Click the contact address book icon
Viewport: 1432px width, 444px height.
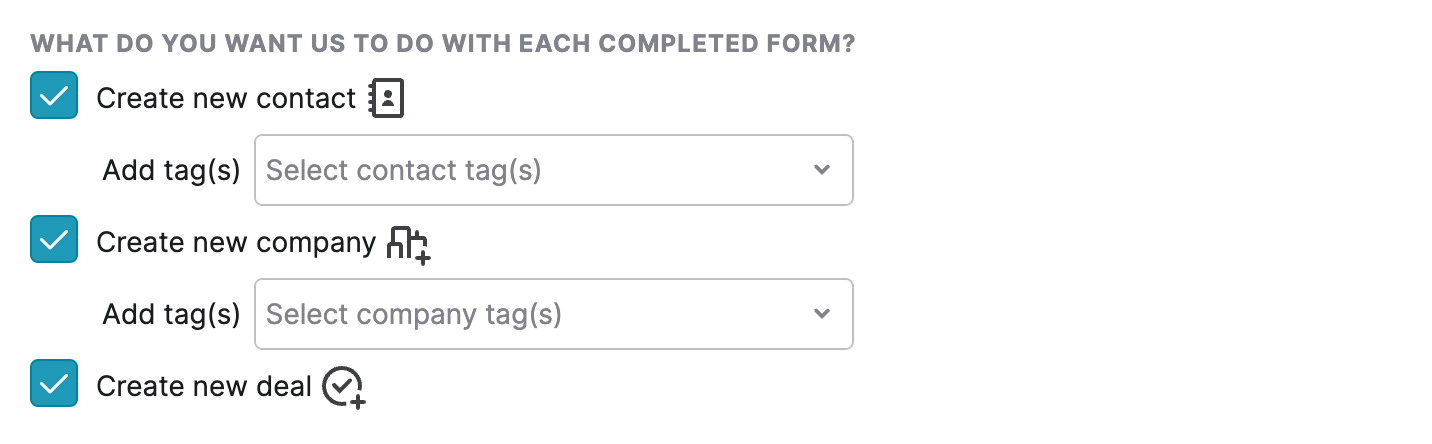387,99
